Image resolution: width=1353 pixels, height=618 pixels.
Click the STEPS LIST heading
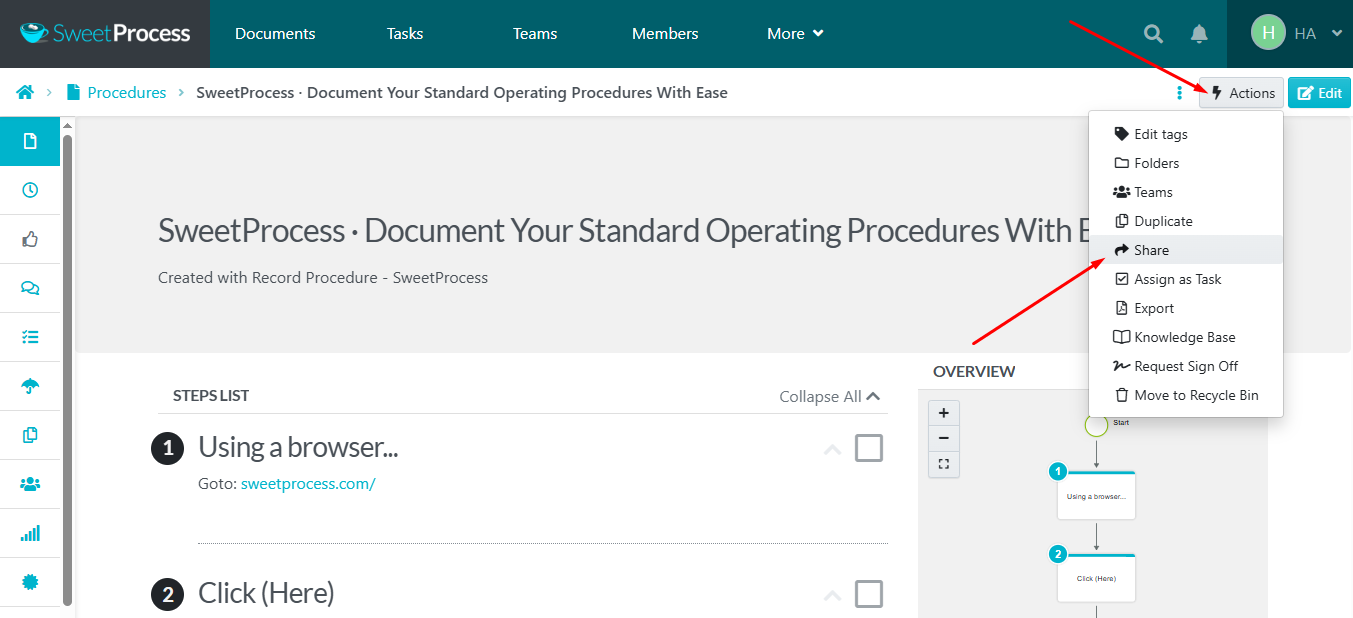[211, 396]
